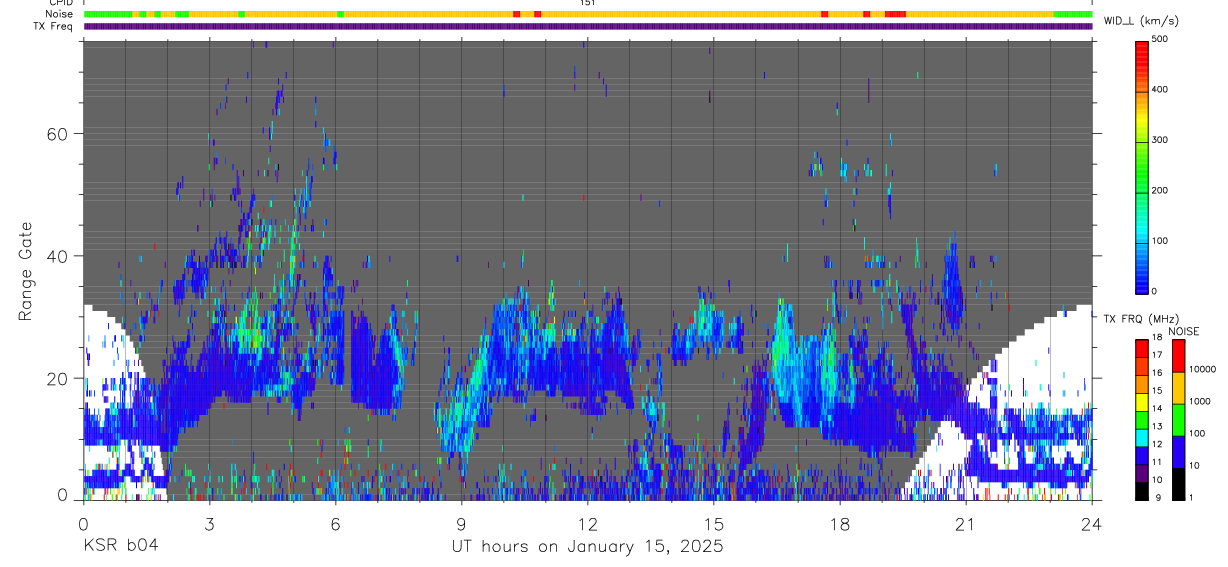Click x-axis tick label '24'
Screen dimensions: 1228x567
1091,524
